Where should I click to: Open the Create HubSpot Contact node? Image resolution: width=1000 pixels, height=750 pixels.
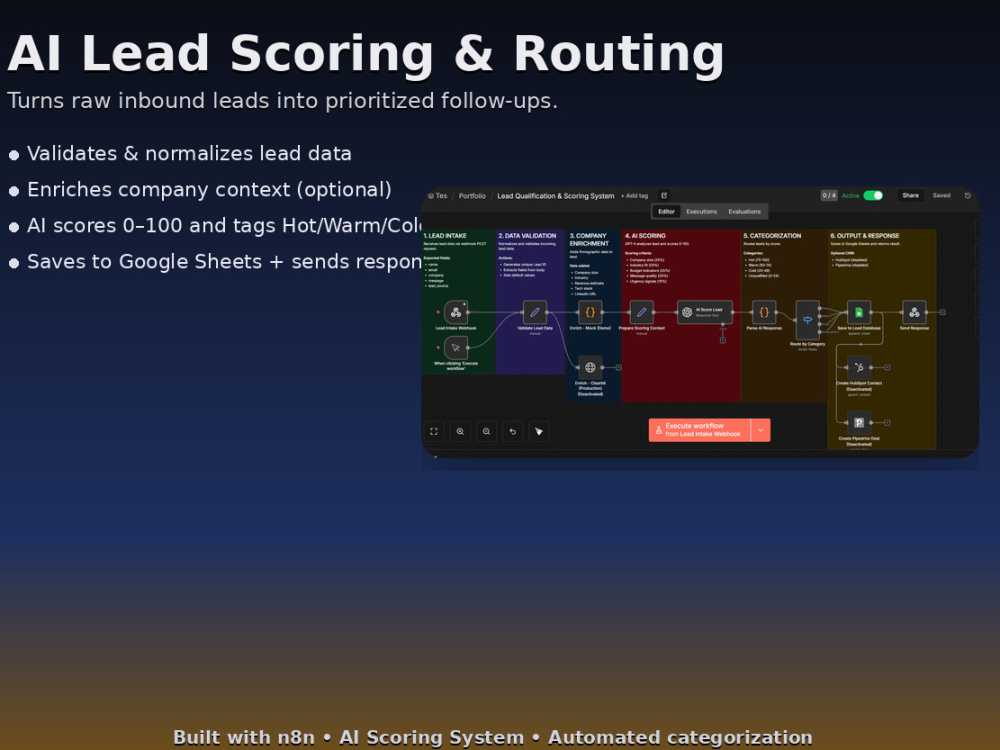(x=858, y=367)
